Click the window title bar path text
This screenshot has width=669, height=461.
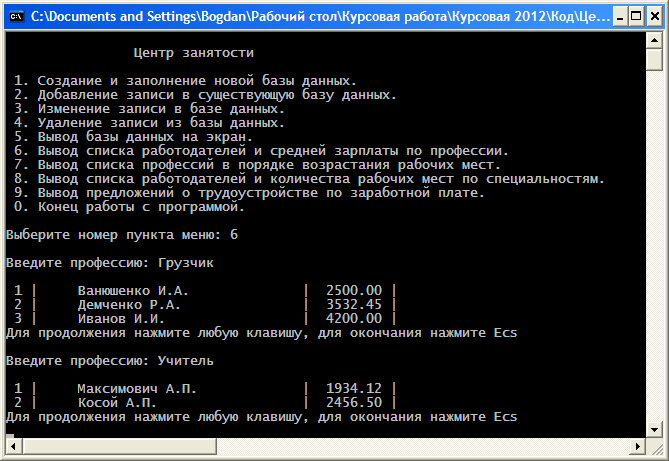click(x=300, y=15)
